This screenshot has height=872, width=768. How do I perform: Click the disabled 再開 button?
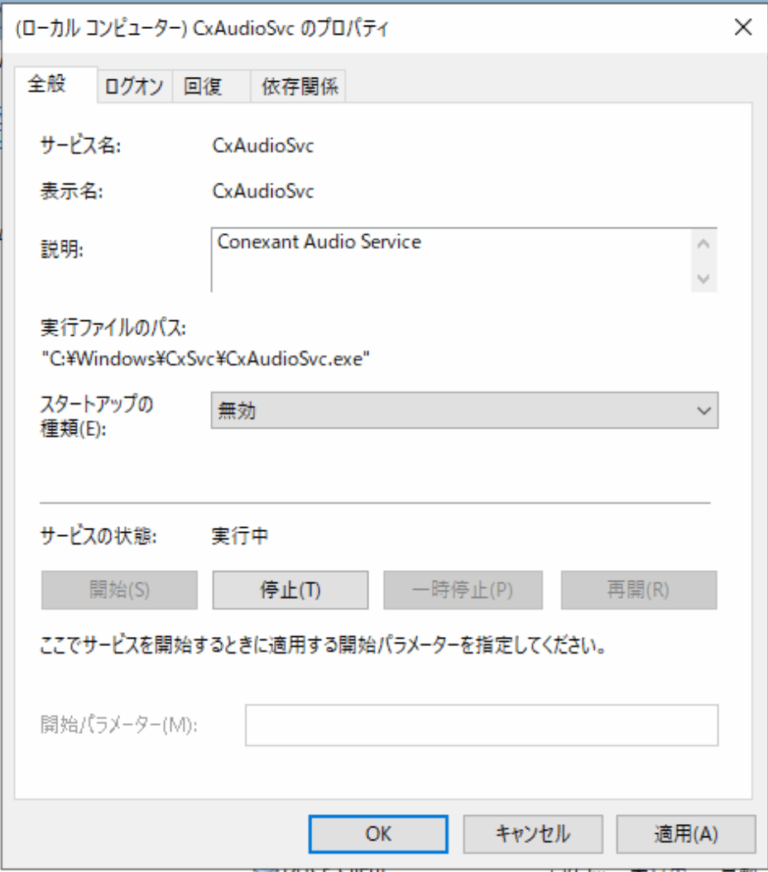(x=638, y=589)
